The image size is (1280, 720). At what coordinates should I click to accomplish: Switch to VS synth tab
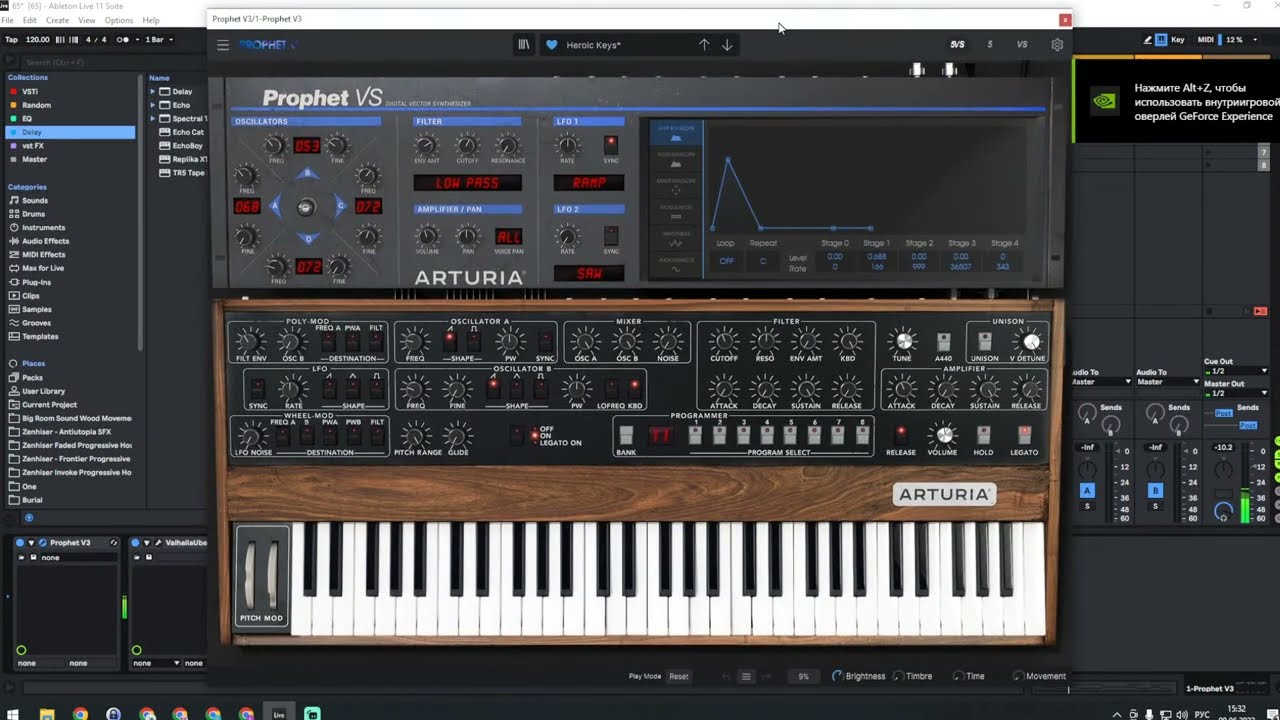pos(1022,45)
